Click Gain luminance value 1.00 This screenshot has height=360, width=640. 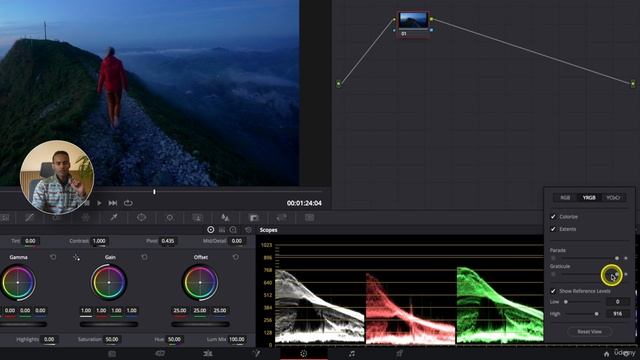(x=86, y=311)
